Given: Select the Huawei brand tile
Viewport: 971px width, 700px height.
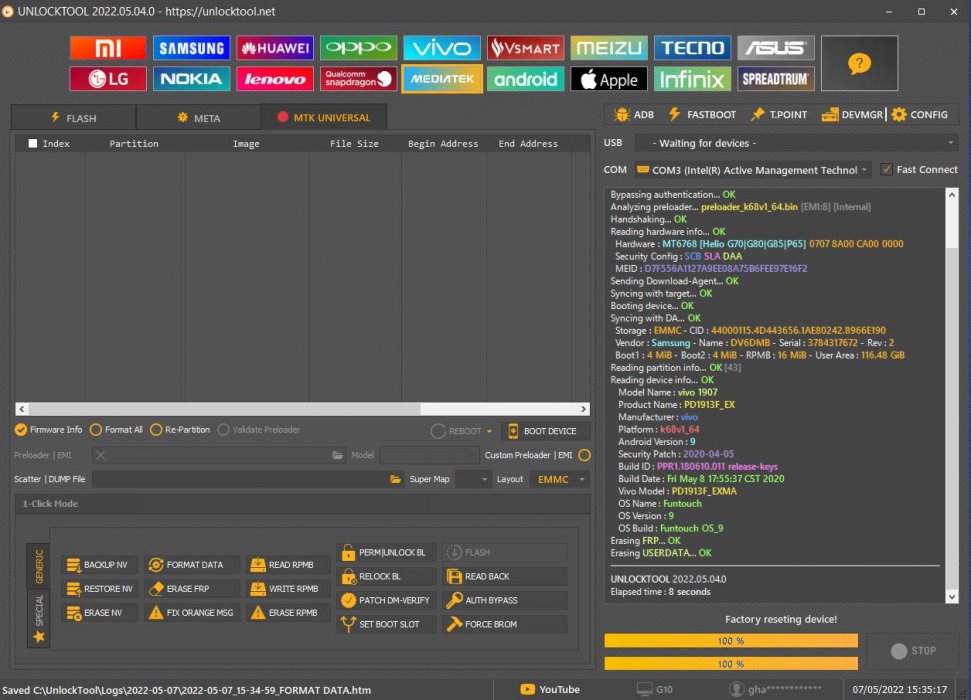Looking at the screenshot, I should 275,48.
